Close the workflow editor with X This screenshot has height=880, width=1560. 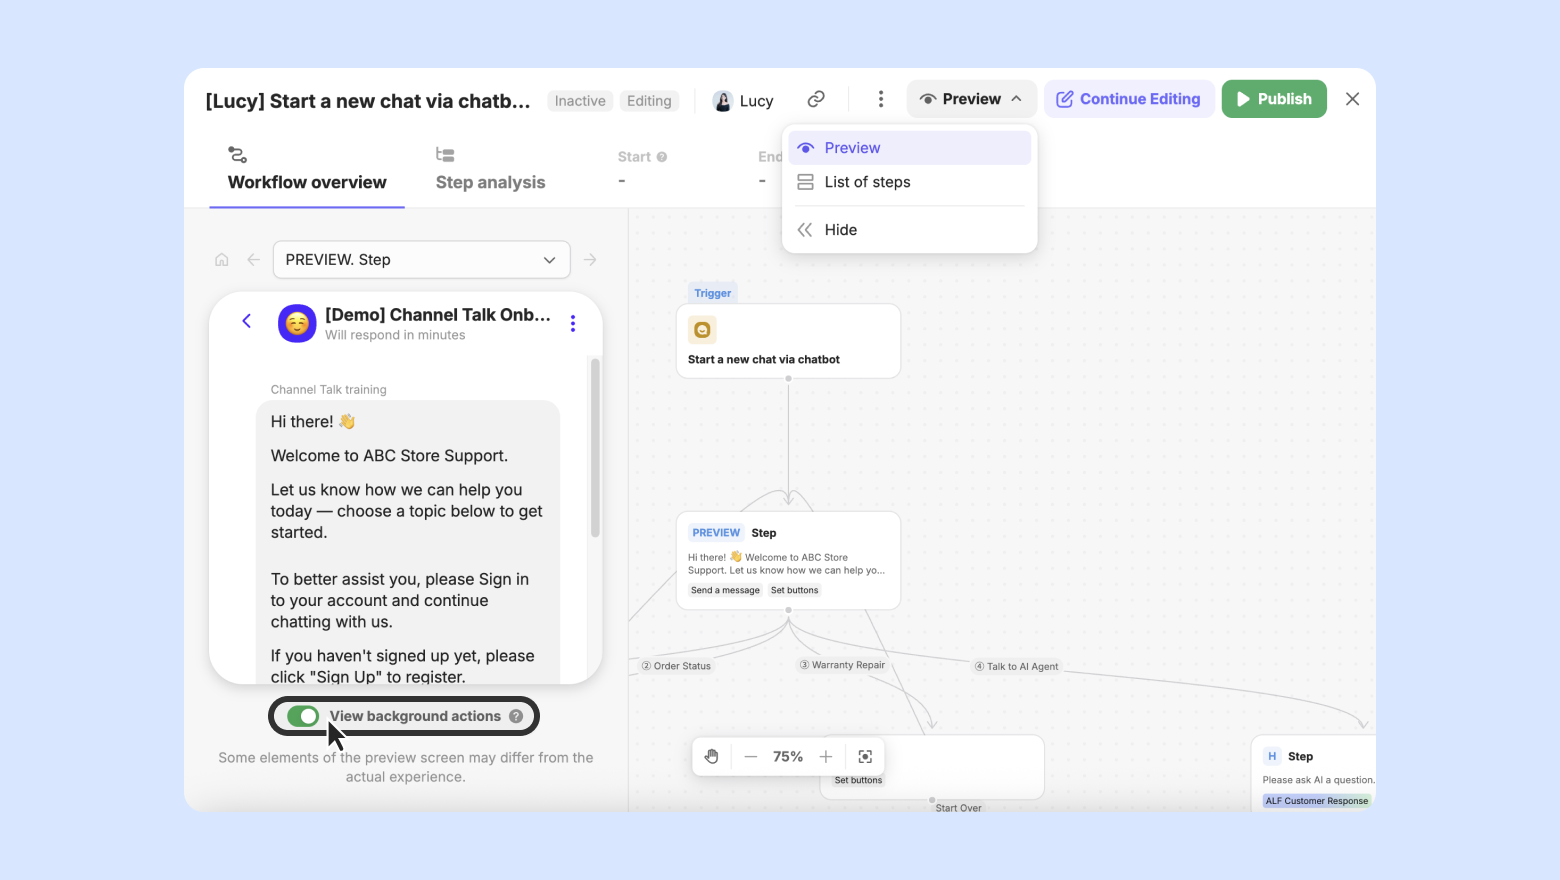coord(1352,99)
